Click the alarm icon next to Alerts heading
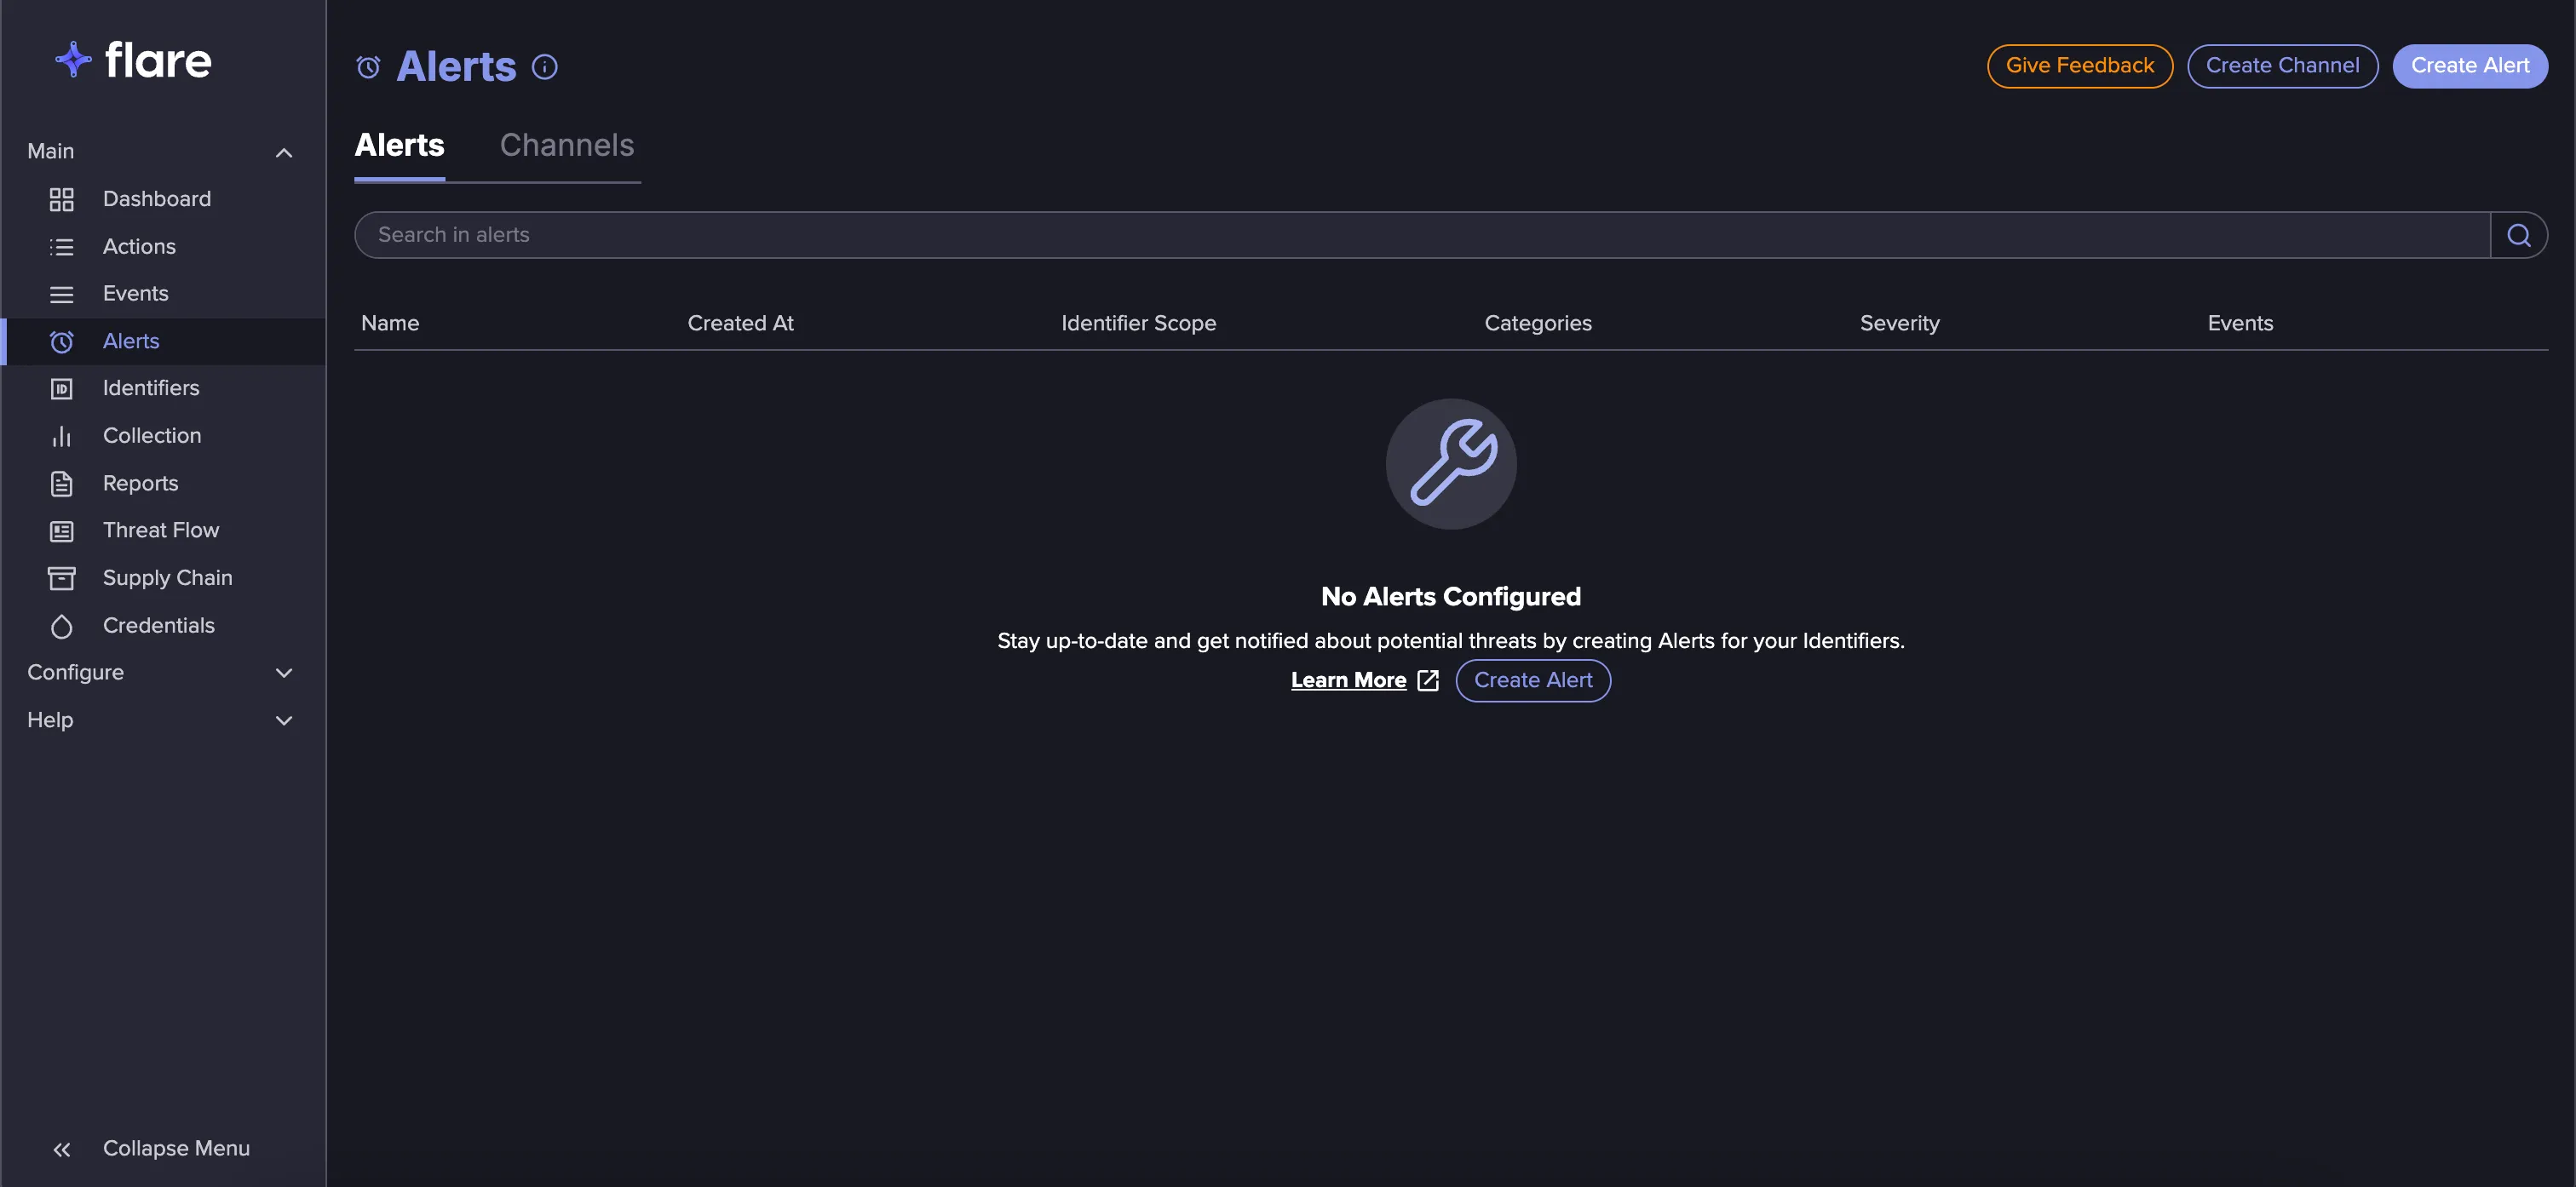This screenshot has width=2576, height=1187. 368,67
